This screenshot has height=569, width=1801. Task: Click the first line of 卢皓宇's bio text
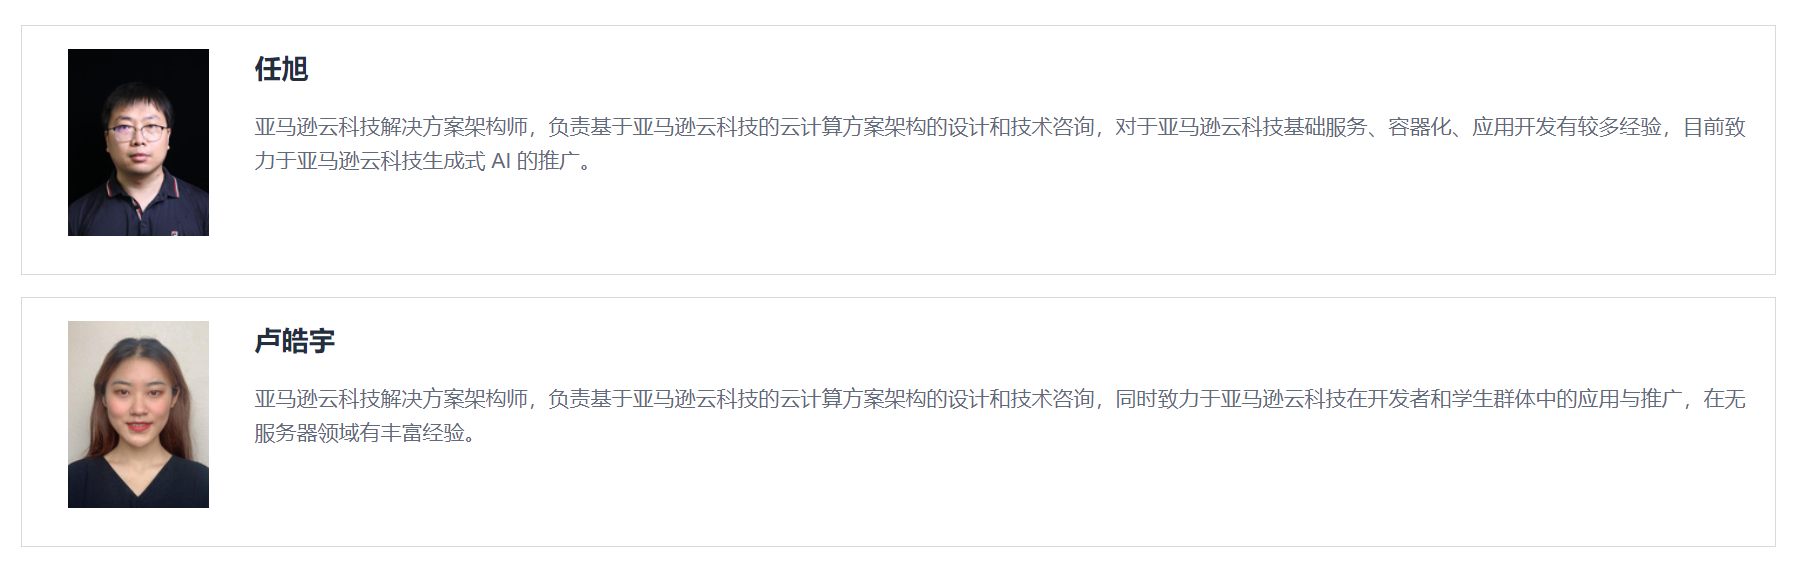[x=999, y=399]
